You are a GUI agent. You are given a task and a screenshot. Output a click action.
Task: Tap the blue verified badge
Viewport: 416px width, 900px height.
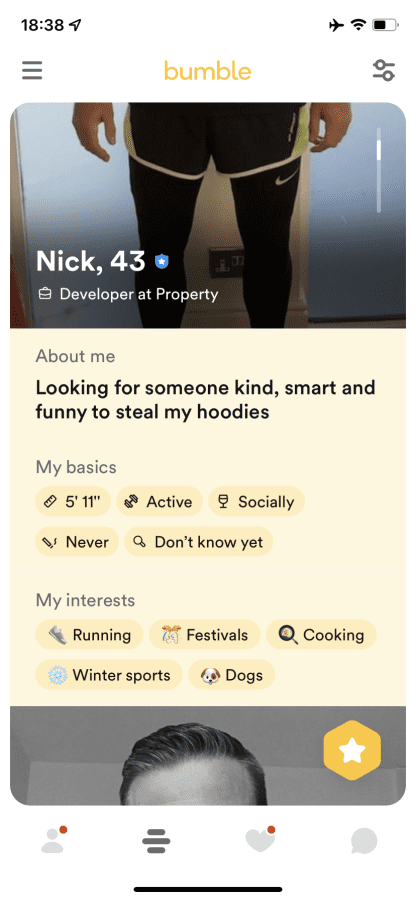pos(162,262)
